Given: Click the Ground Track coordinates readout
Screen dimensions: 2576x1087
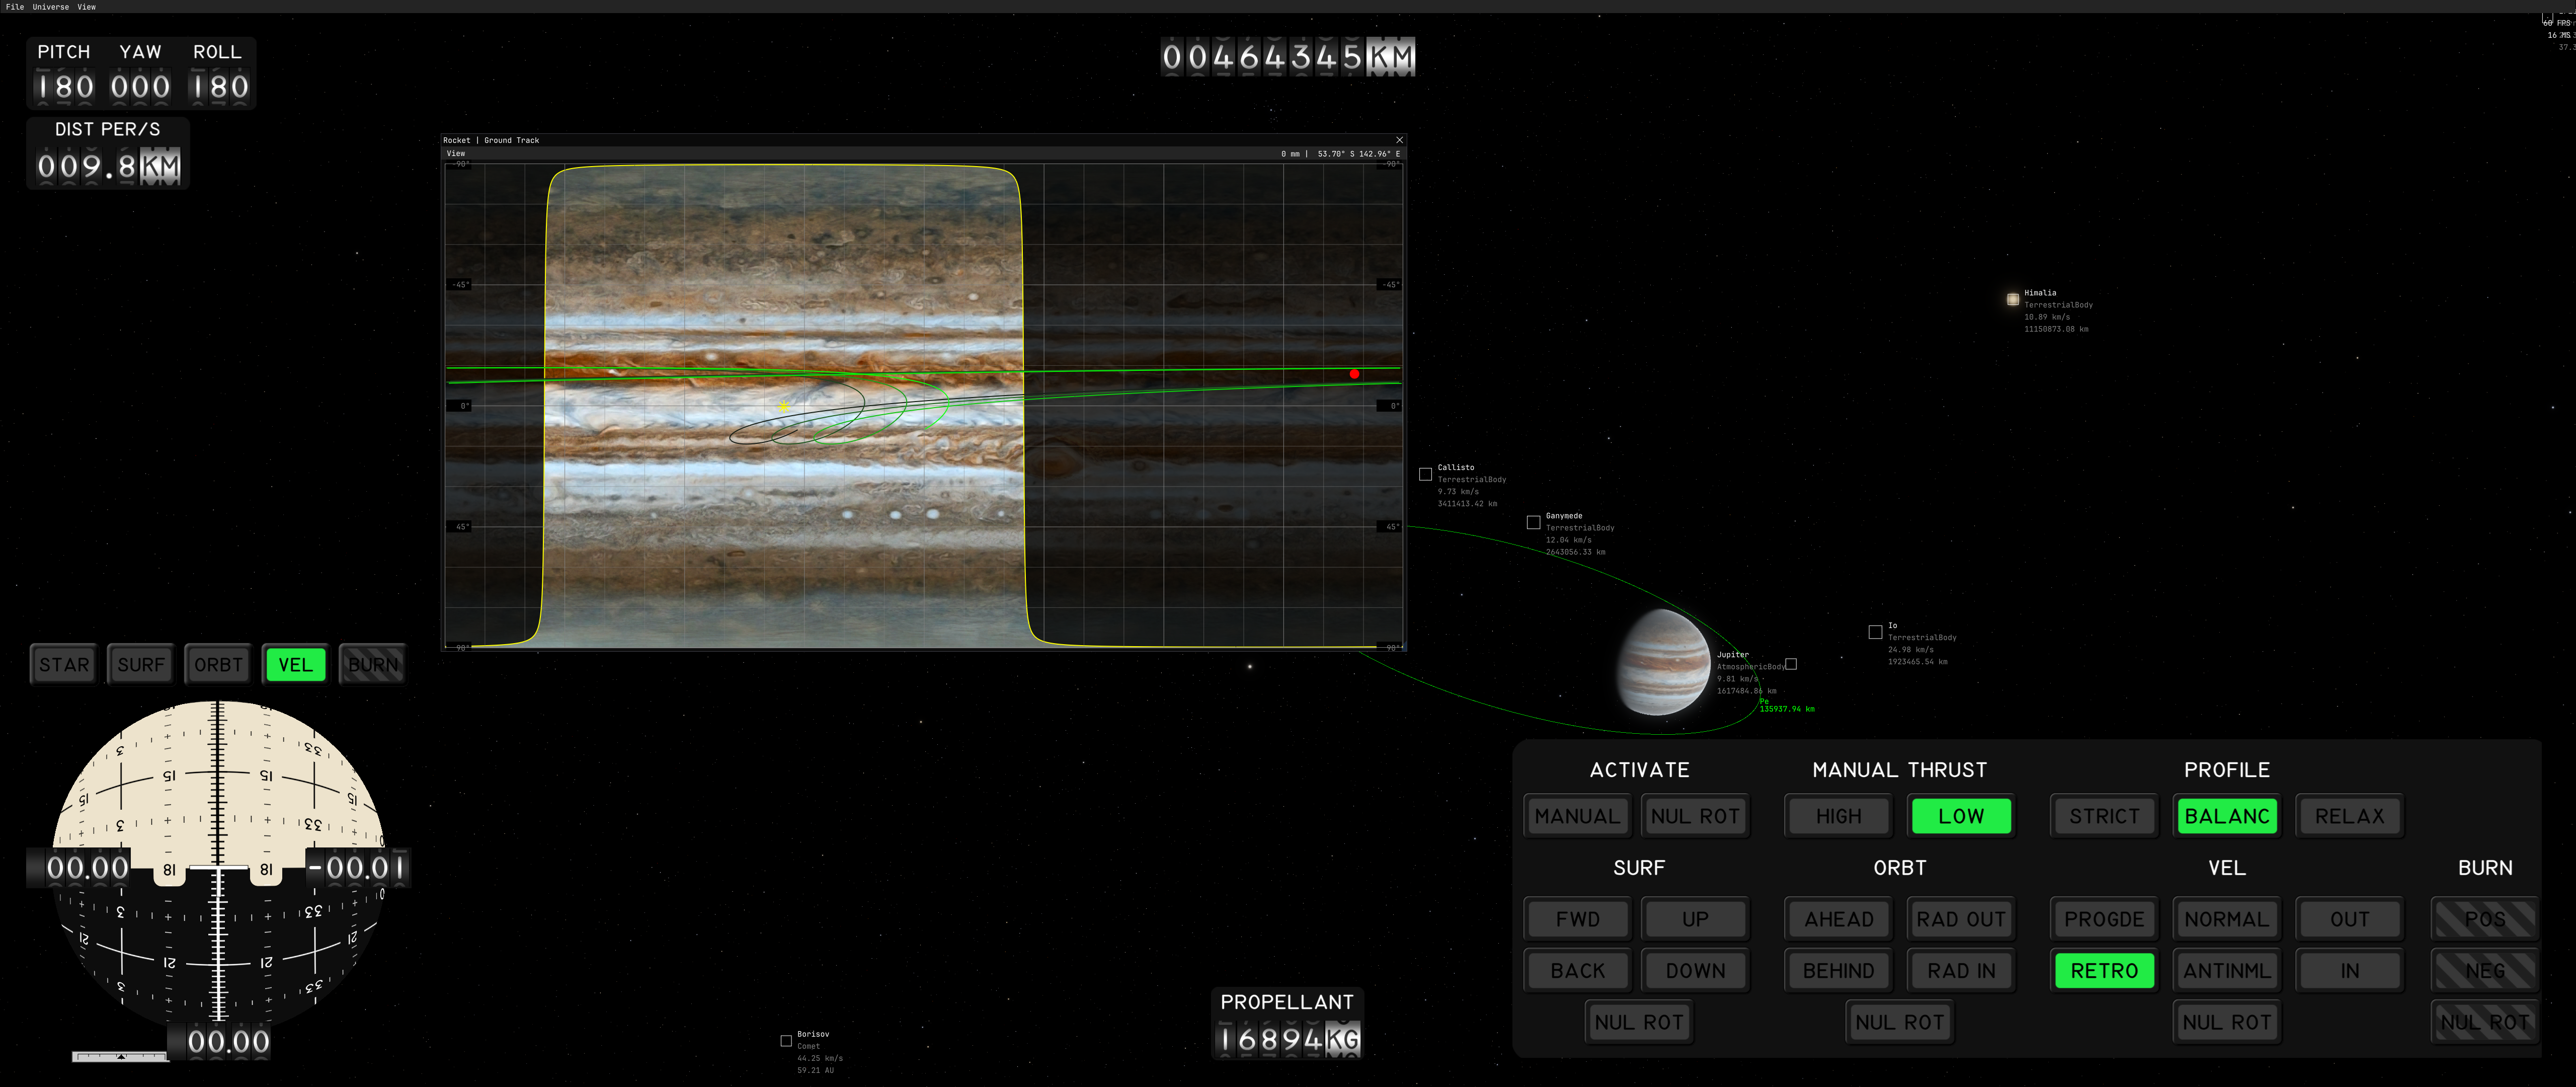Looking at the screenshot, I should point(1340,154).
